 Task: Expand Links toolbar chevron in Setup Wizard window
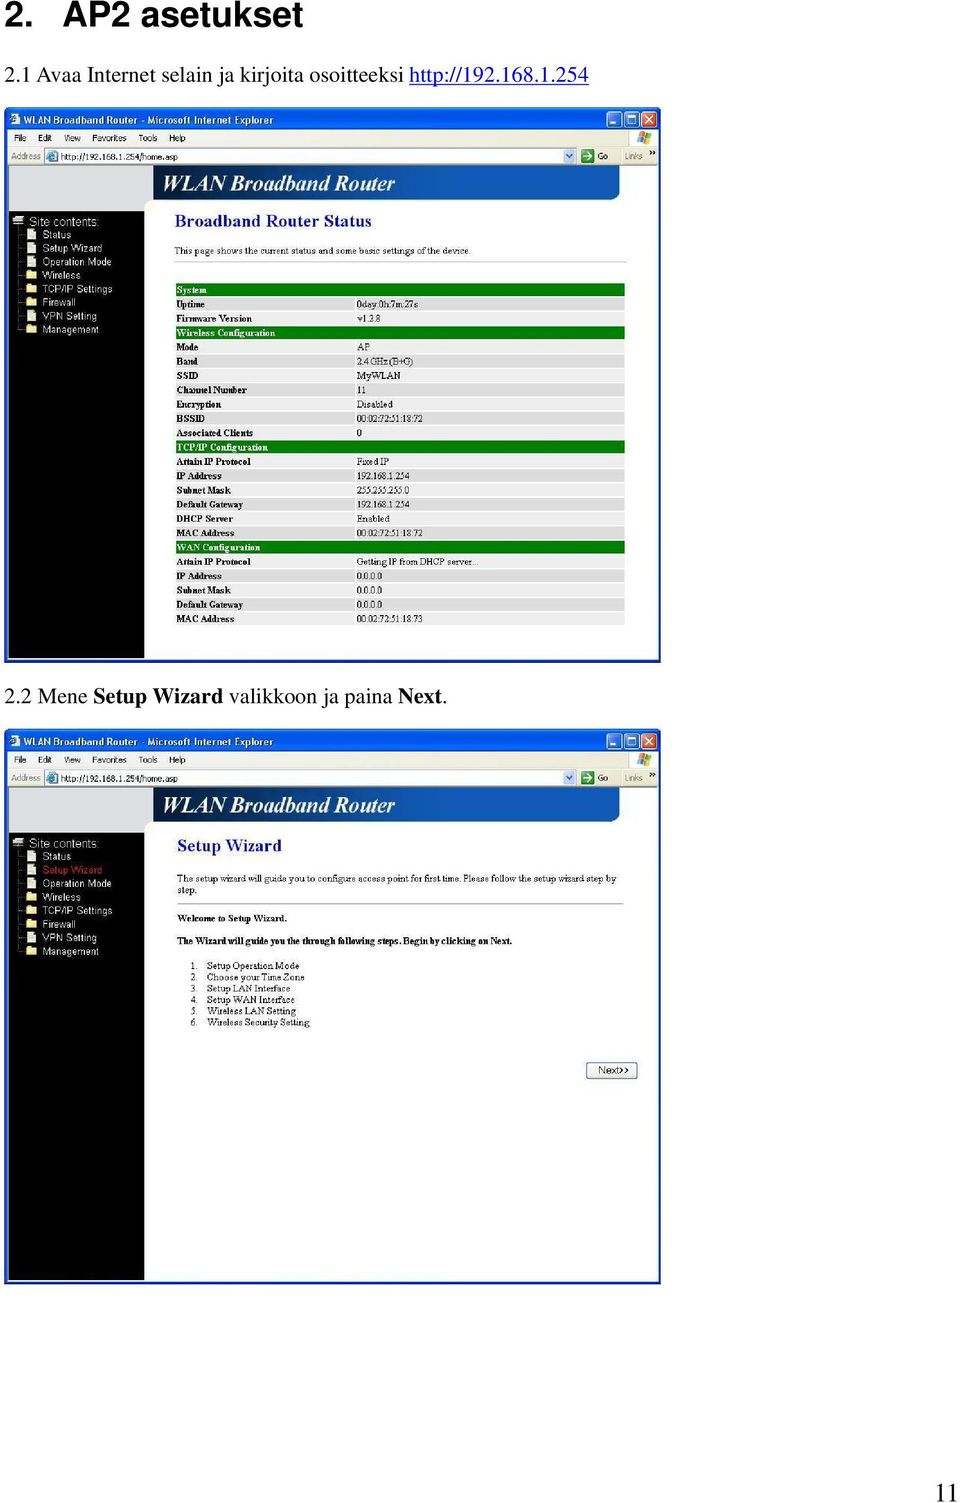click(652, 777)
